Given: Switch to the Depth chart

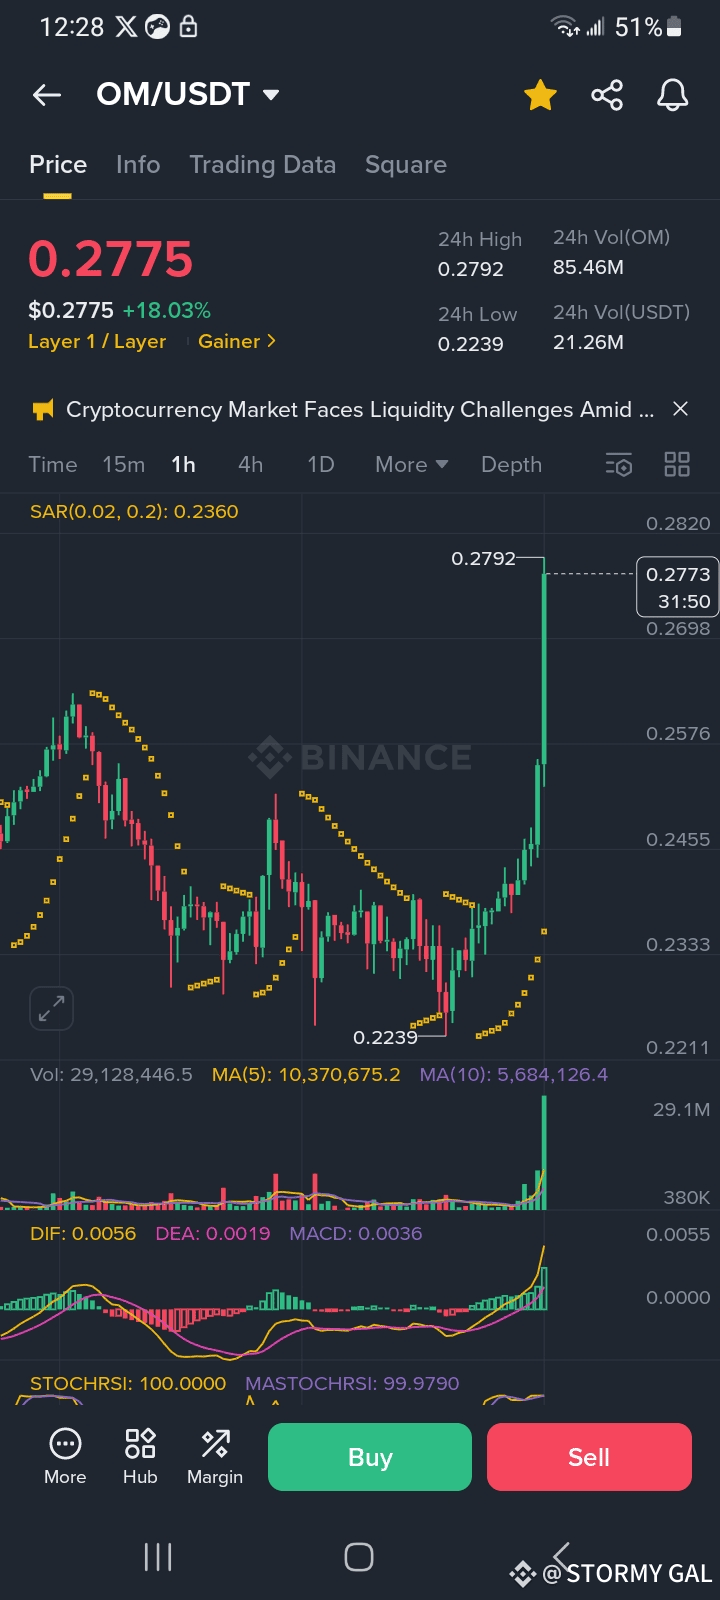Looking at the screenshot, I should coord(512,464).
